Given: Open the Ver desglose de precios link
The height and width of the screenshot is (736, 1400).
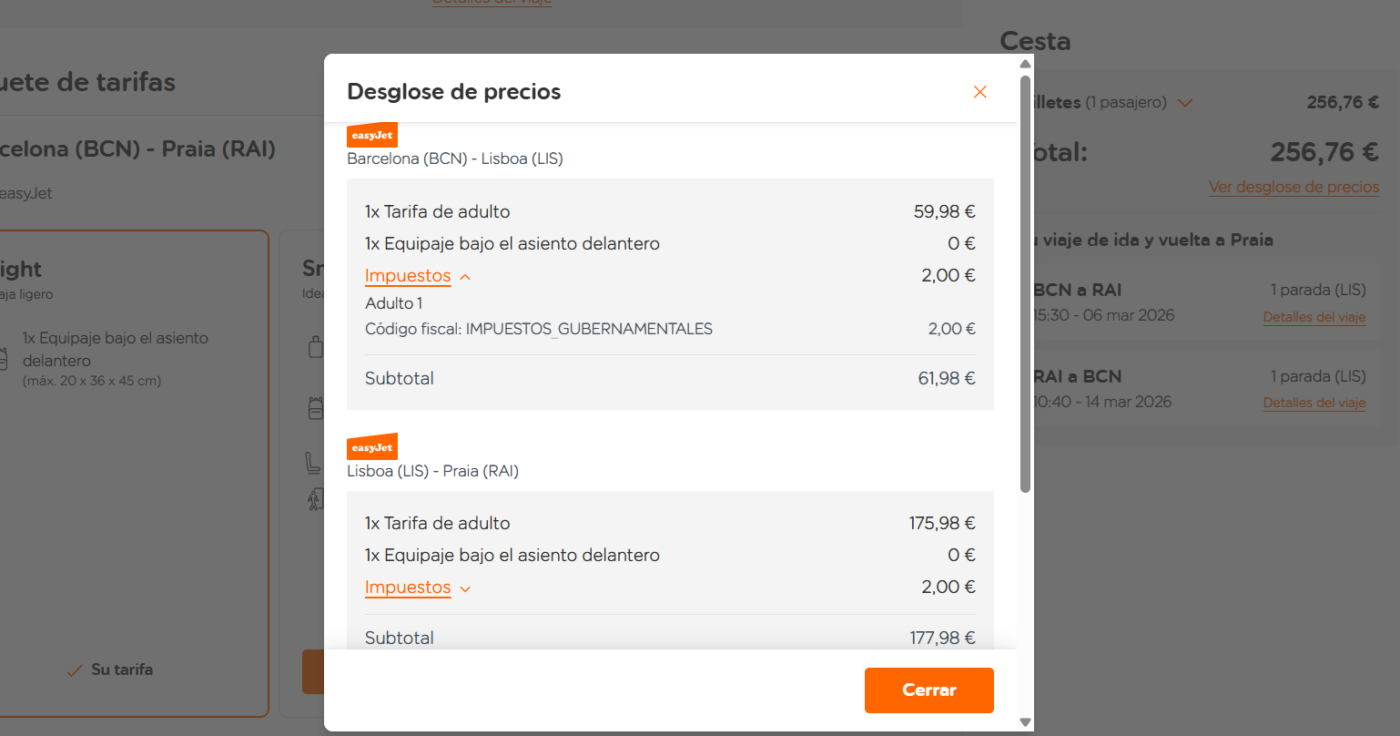Looking at the screenshot, I should point(1293,187).
